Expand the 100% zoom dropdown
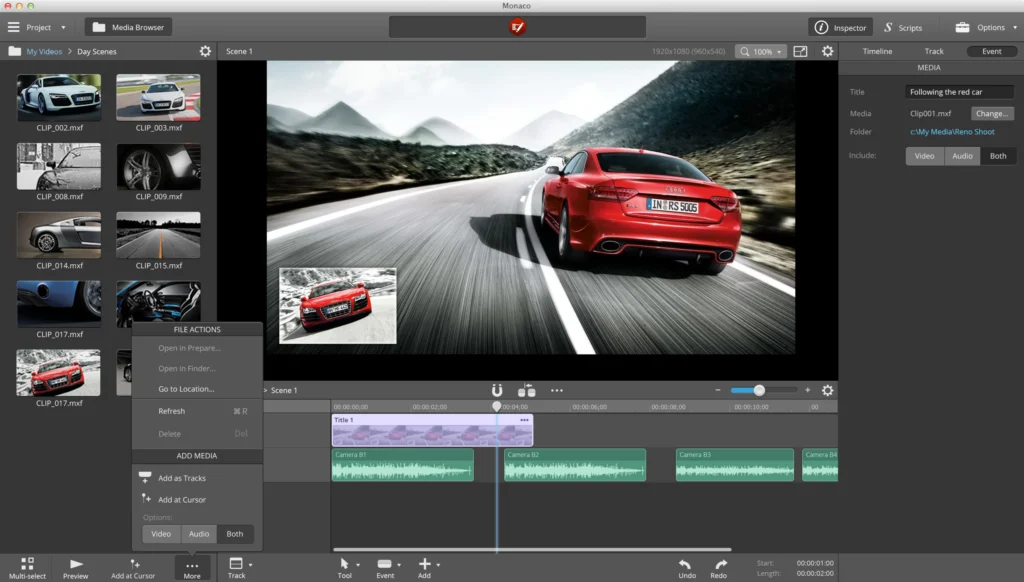The width and height of the screenshot is (1024, 582). click(761, 51)
